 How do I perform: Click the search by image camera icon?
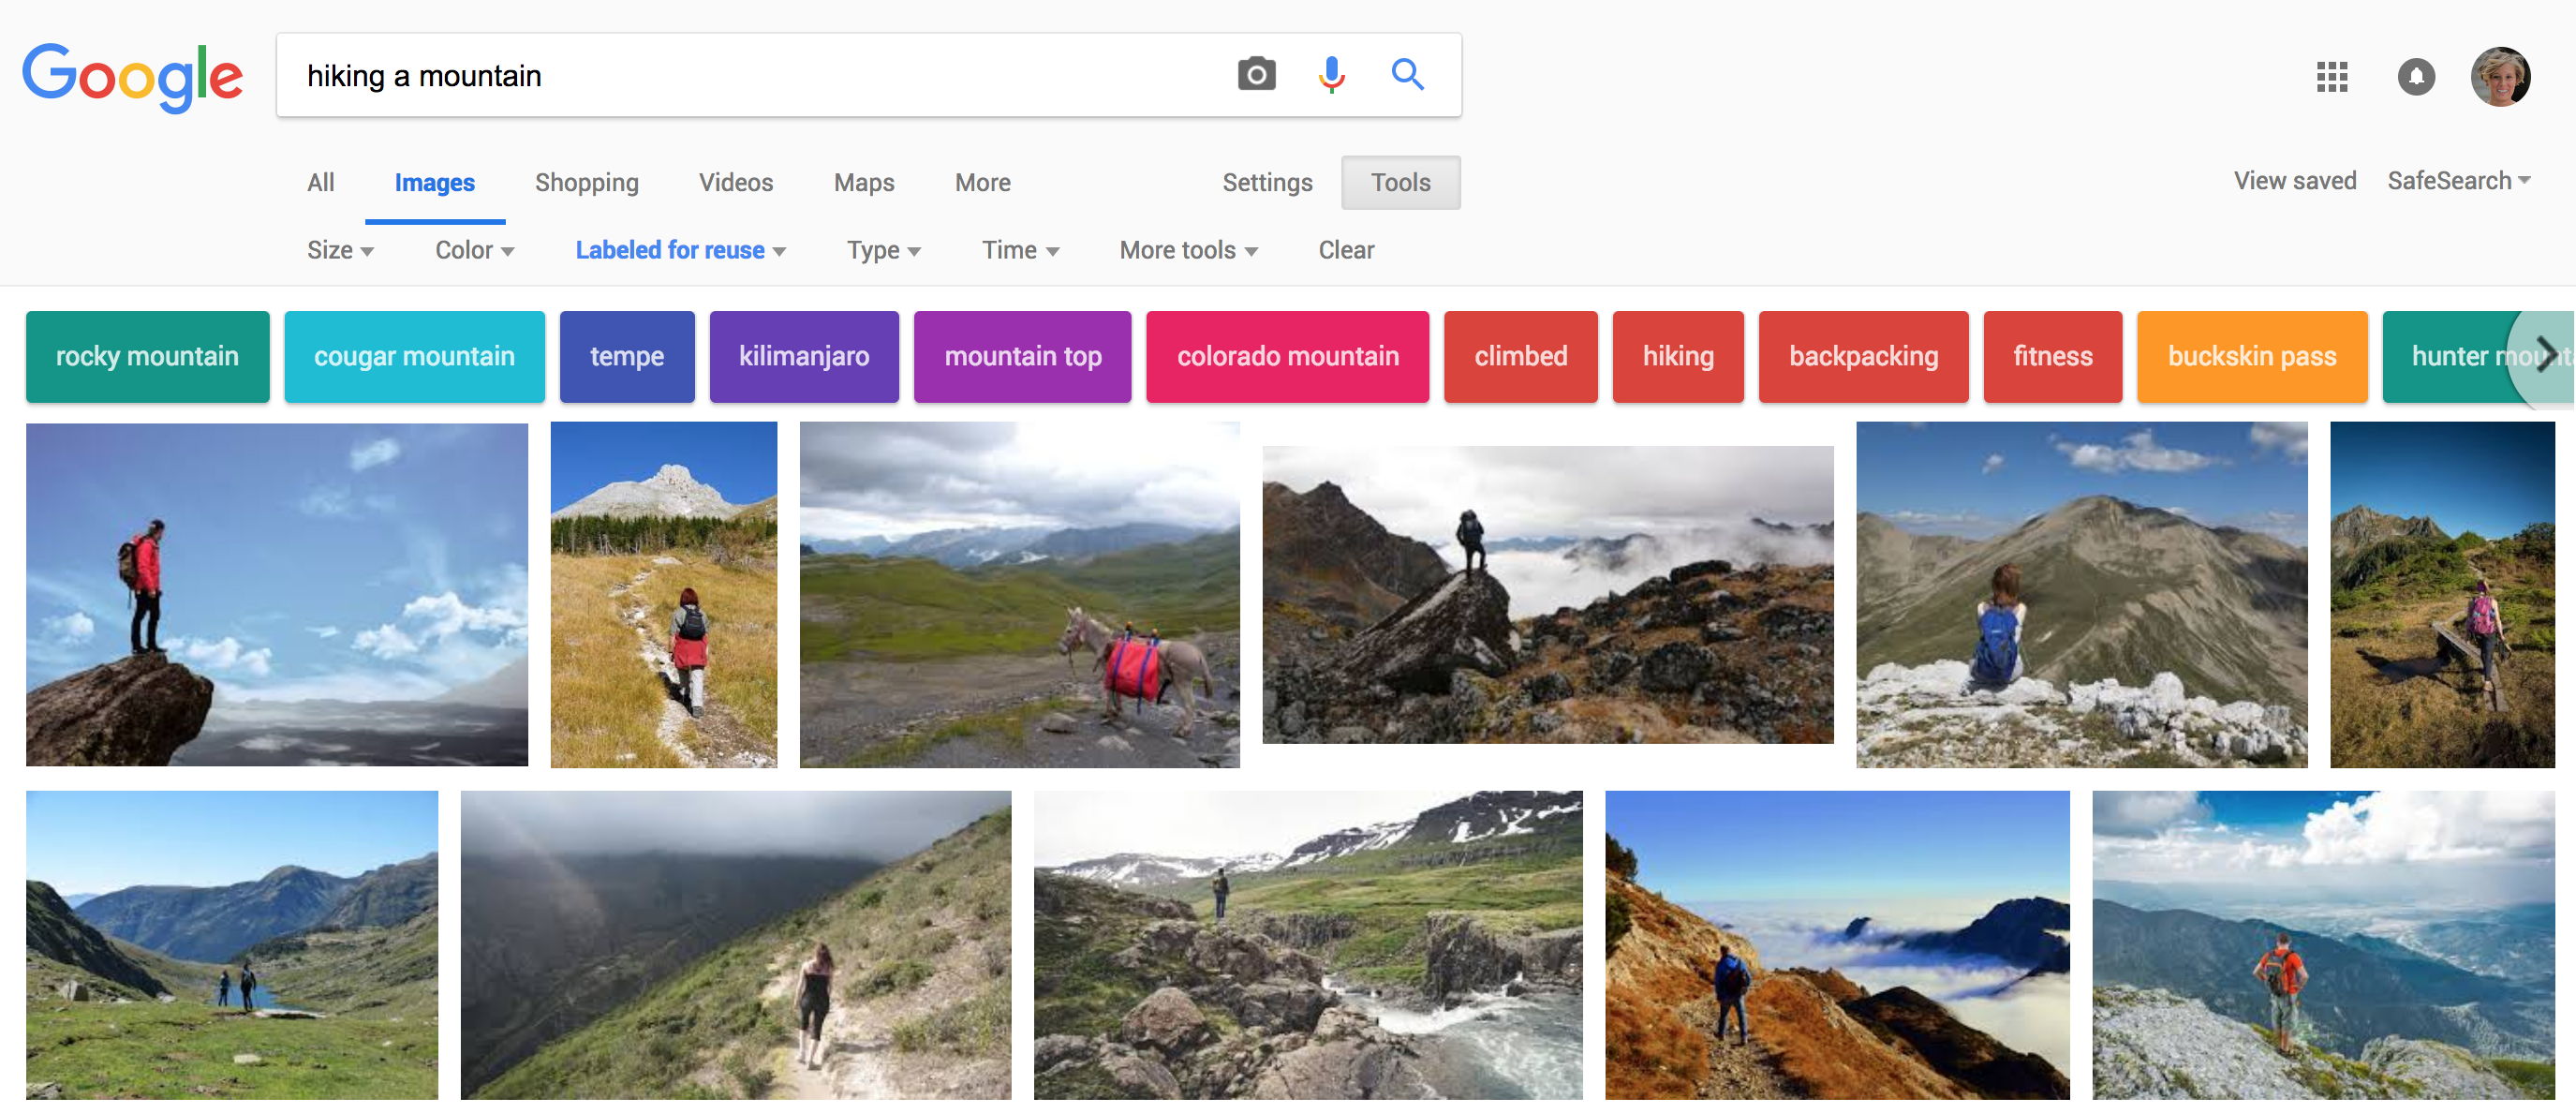pyautogui.click(x=1256, y=75)
